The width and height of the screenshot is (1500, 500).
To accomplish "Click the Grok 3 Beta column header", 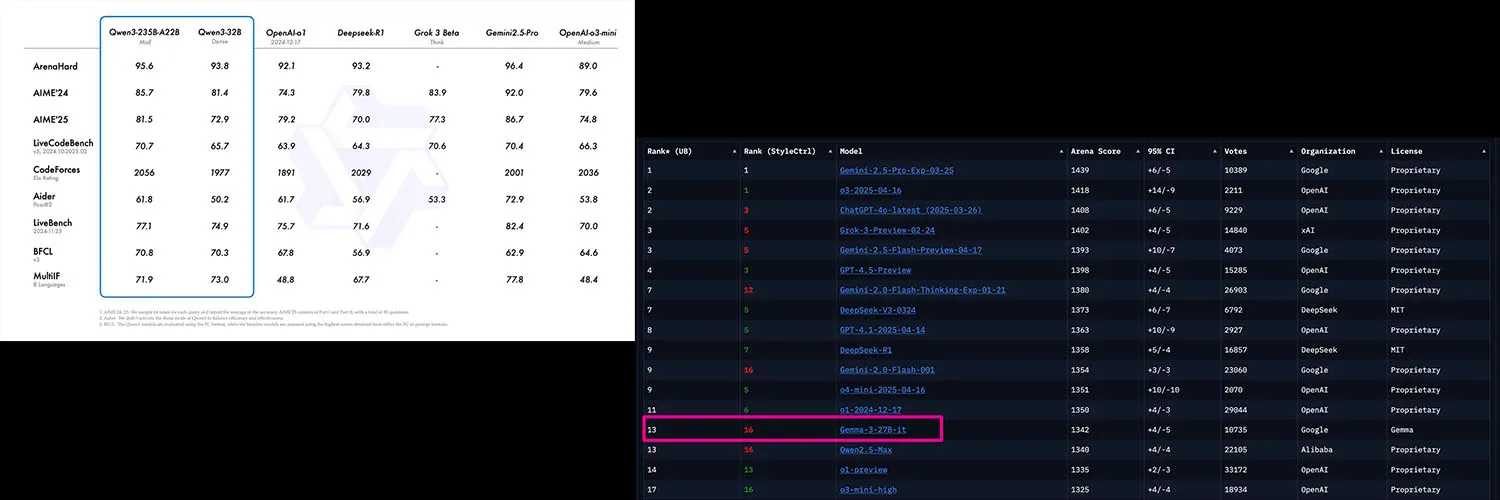I will pyautogui.click(x=436, y=32).
